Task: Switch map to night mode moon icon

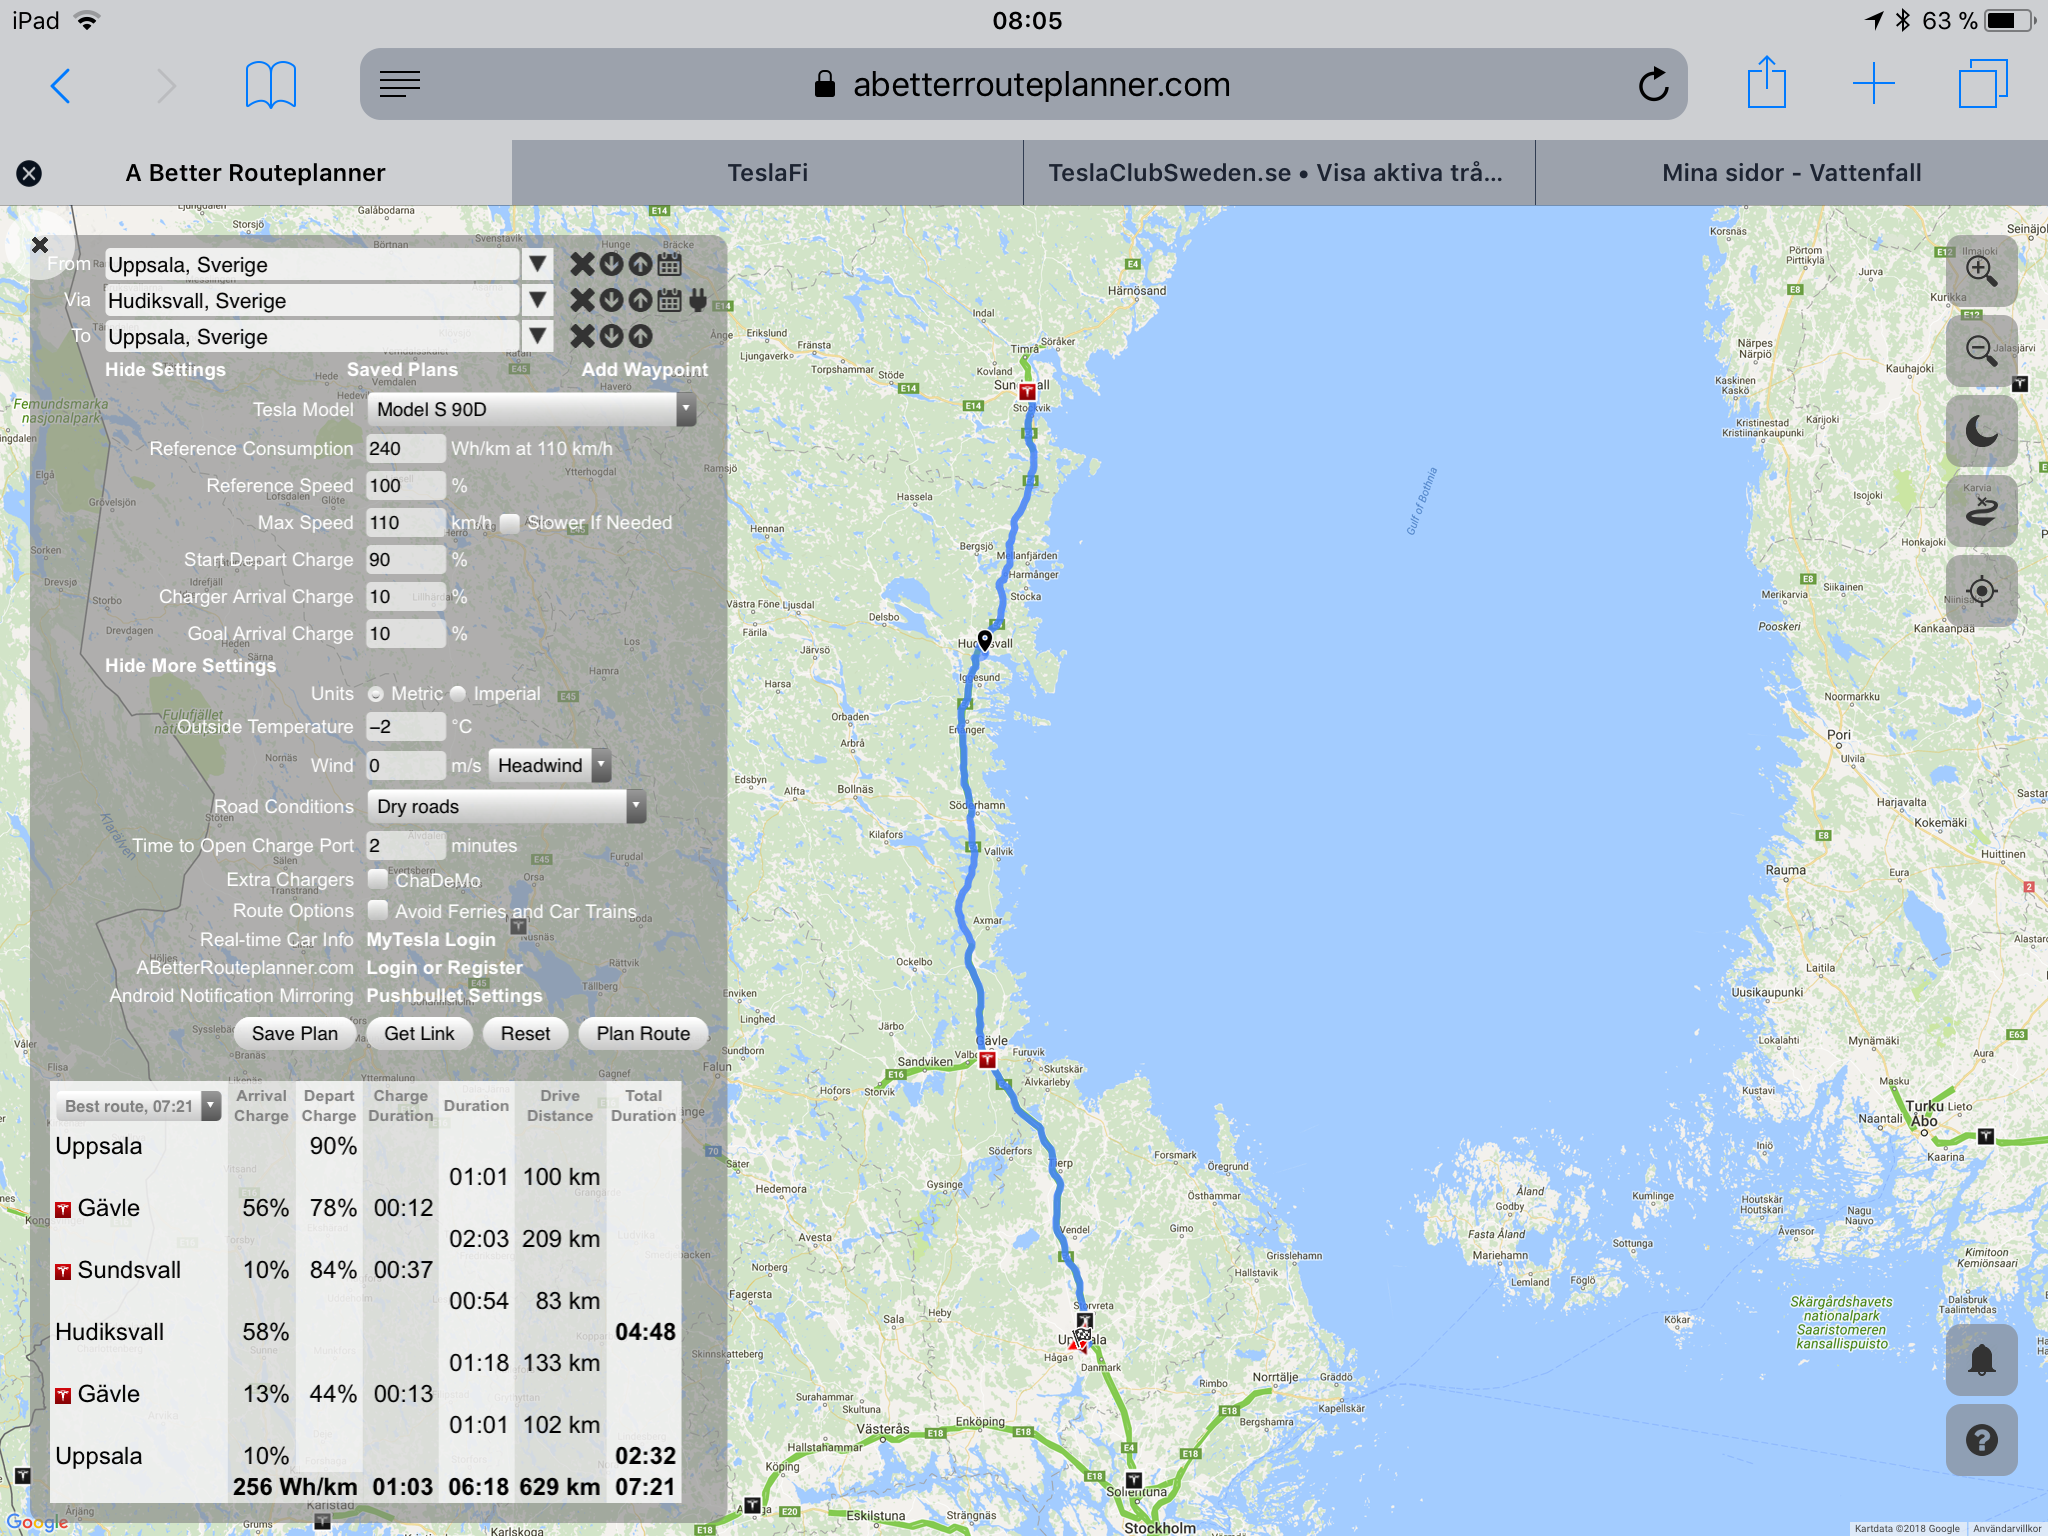Action: (1981, 431)
